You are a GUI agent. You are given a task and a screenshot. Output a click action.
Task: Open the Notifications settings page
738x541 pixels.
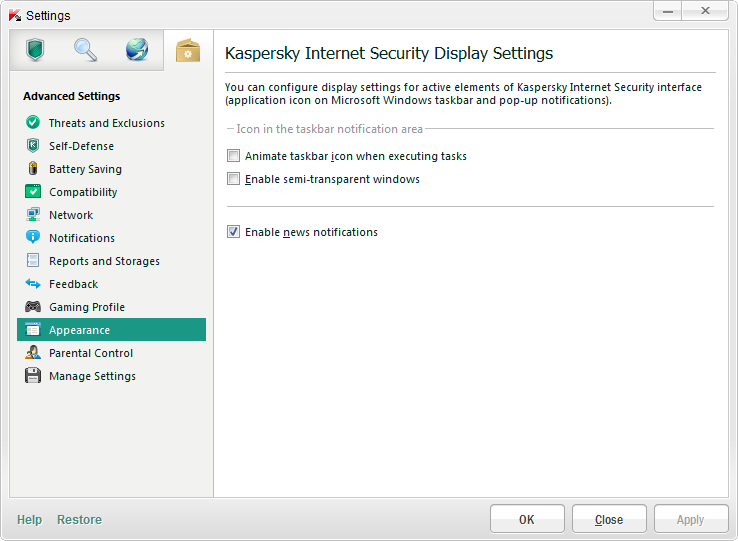pos(82,238)
